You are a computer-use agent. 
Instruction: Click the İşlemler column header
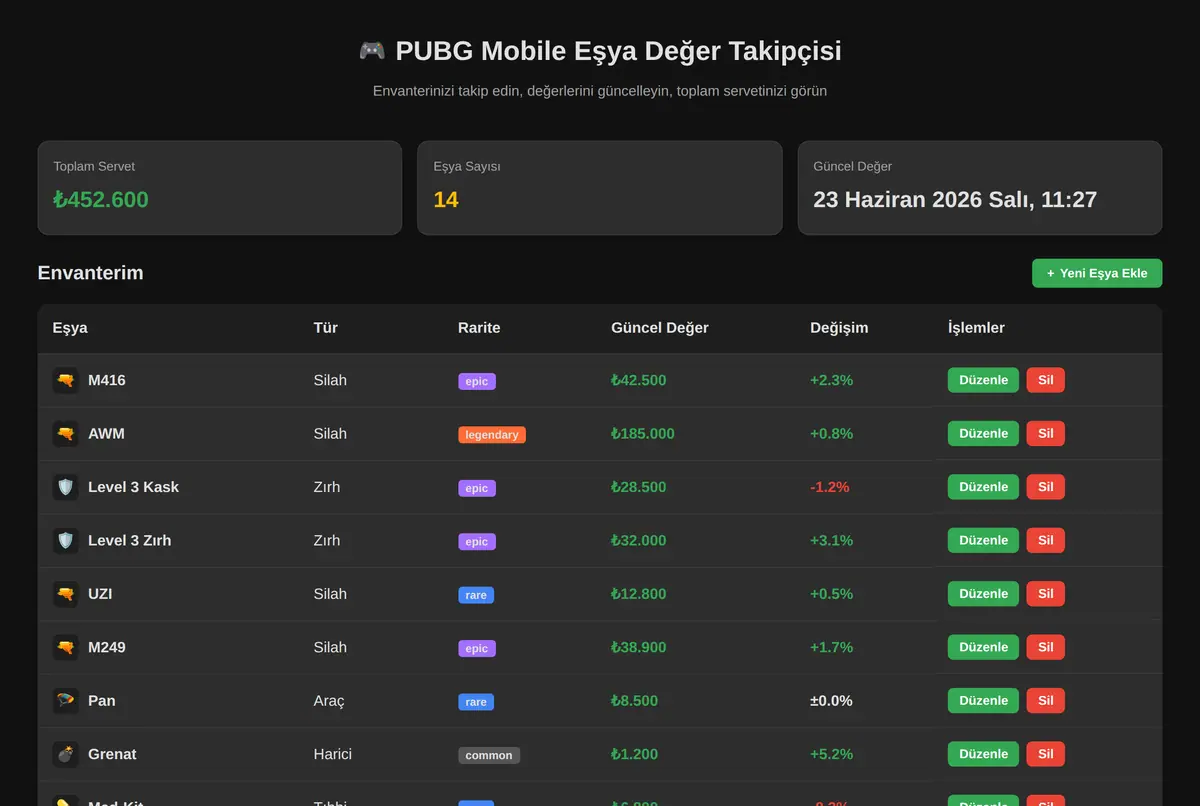(x=976, y=328)
